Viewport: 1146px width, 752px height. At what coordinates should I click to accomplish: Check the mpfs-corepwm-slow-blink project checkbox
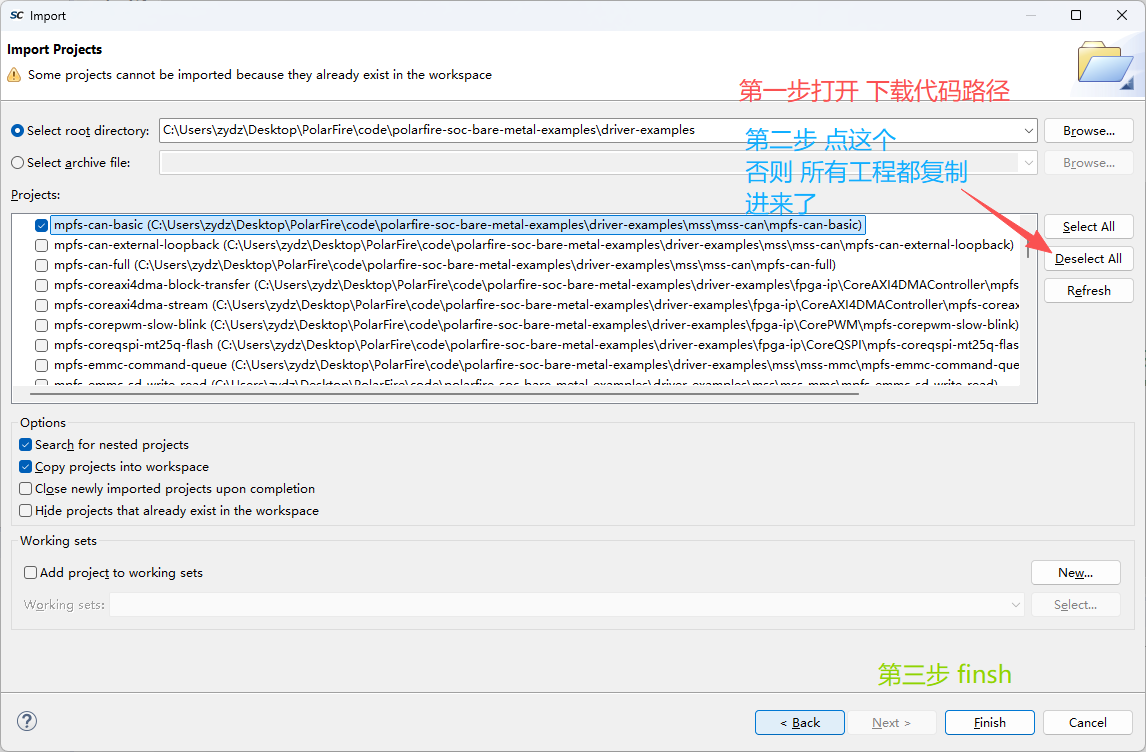(42, 325)
